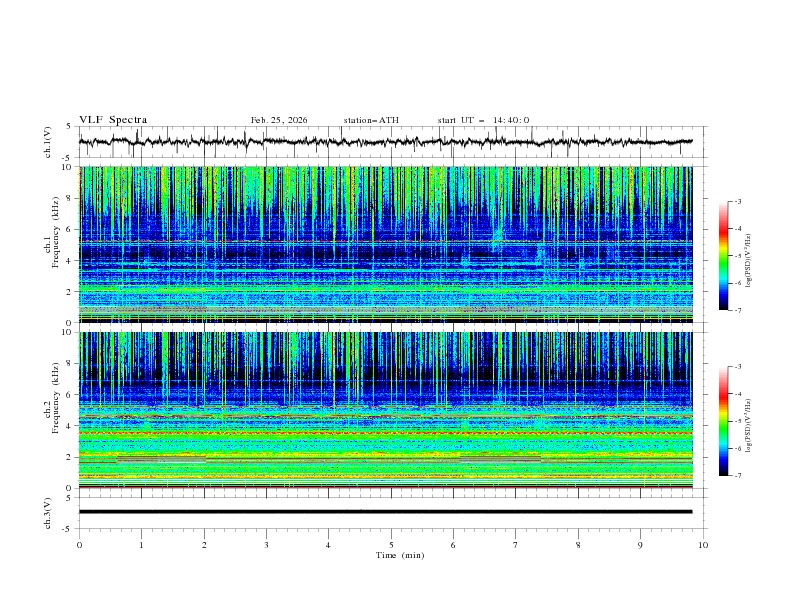
Task: Click tick label 8 on Time axis
Action: (578, 545)
